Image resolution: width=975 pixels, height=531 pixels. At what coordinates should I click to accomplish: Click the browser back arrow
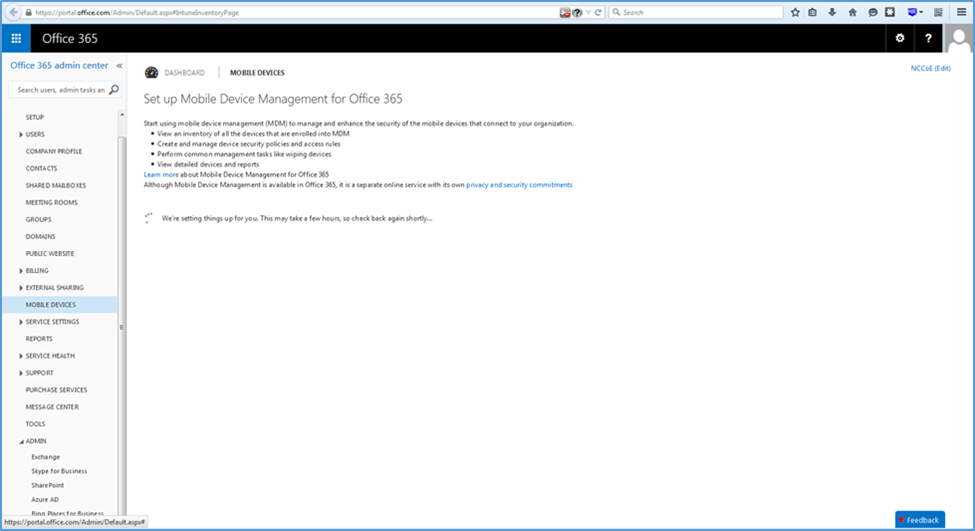(x=13, y=12)
